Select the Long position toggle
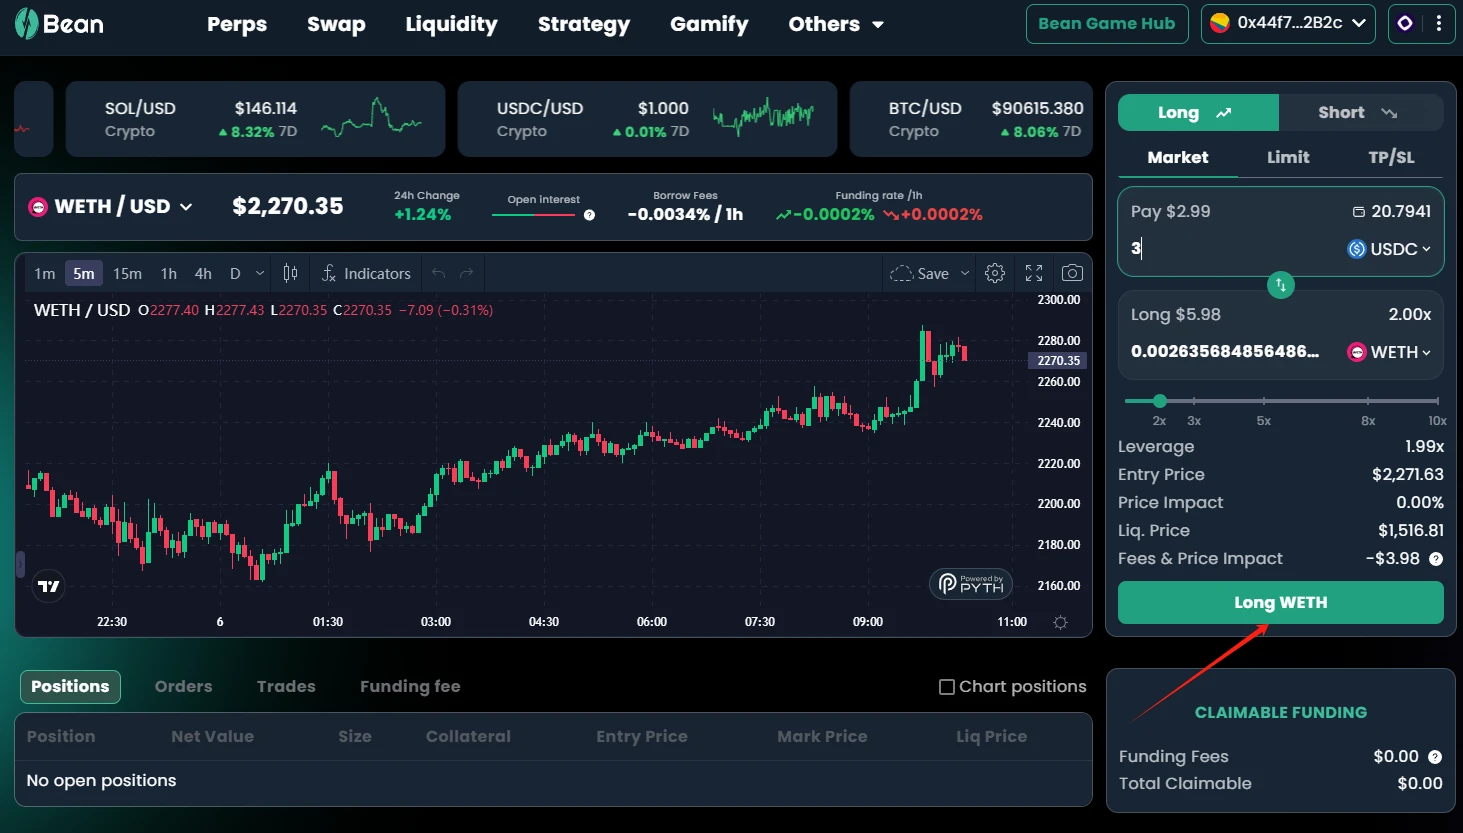The image size is (1463, 833). click(1197, 113)
